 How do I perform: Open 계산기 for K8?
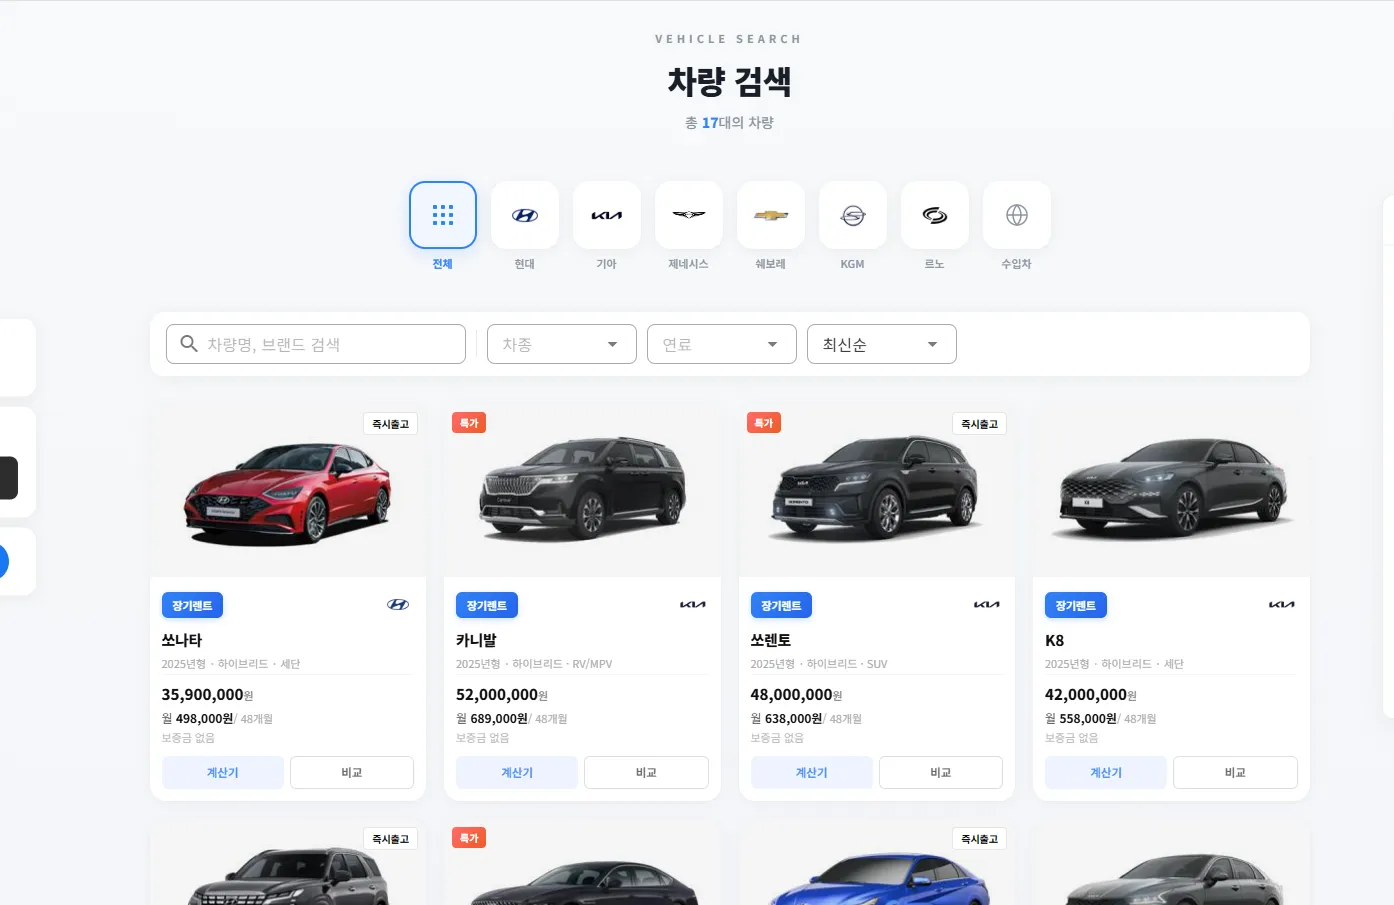[x=1106, y=773]
